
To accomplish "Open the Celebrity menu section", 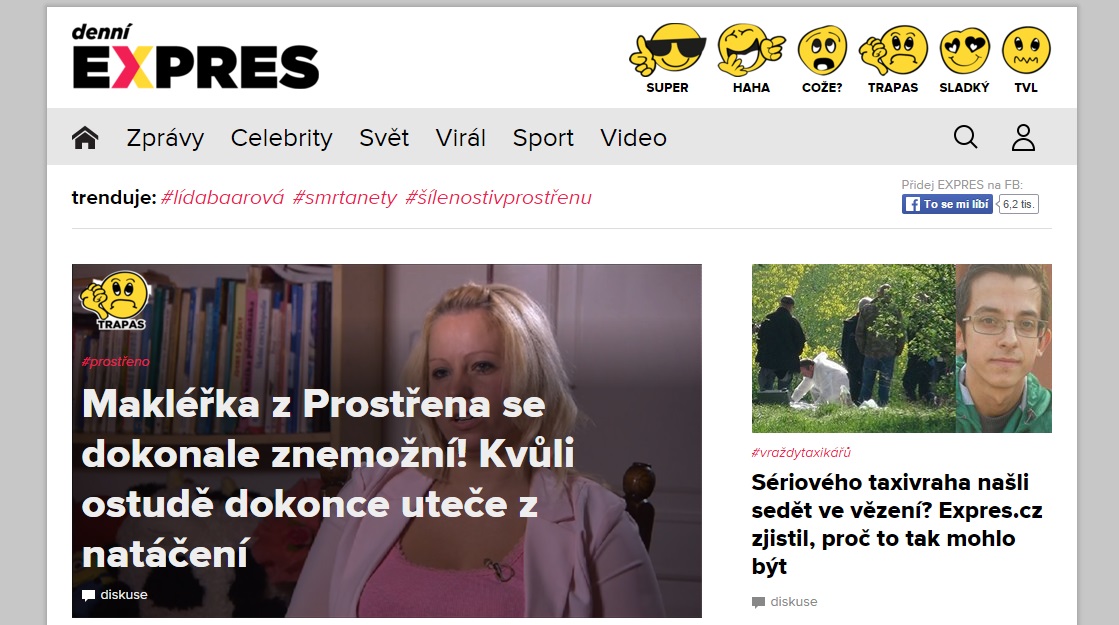I will [x=281, y=138].
